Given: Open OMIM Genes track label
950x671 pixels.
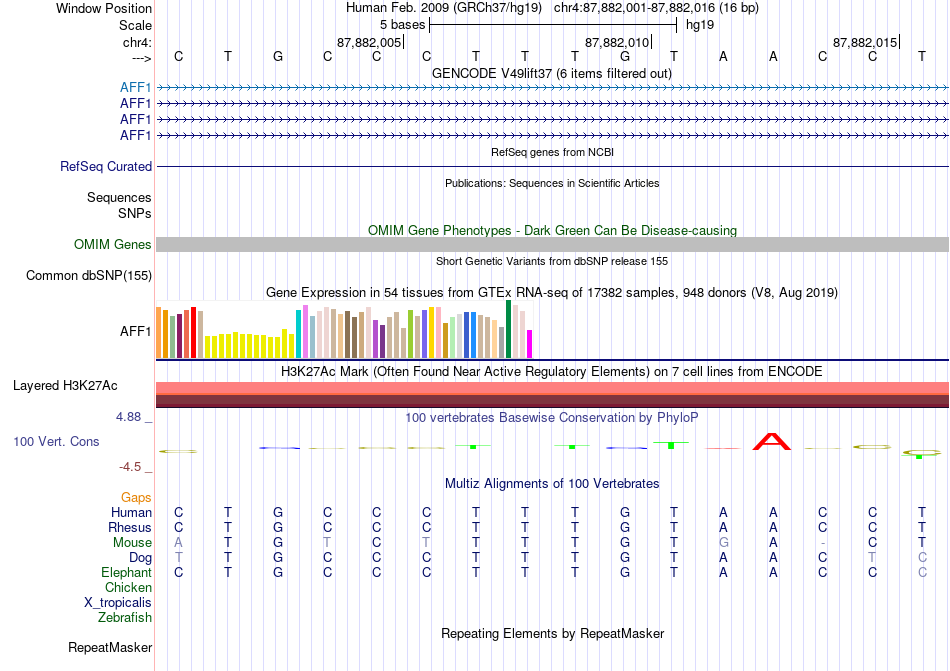Looking at the screenshot, I should tap(113, 245).
